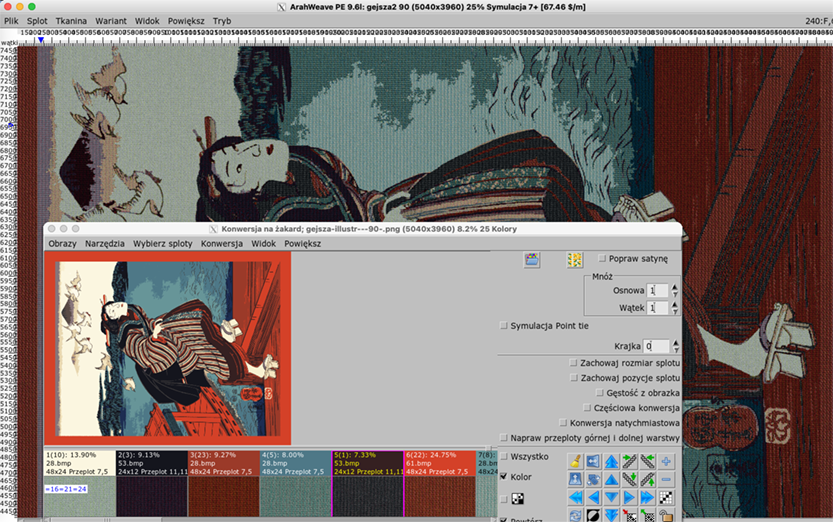This screenshot has width=833, height=522.
Task: Click the single left arrow icon
Action: pyautogui.click(x=593, y=498)
